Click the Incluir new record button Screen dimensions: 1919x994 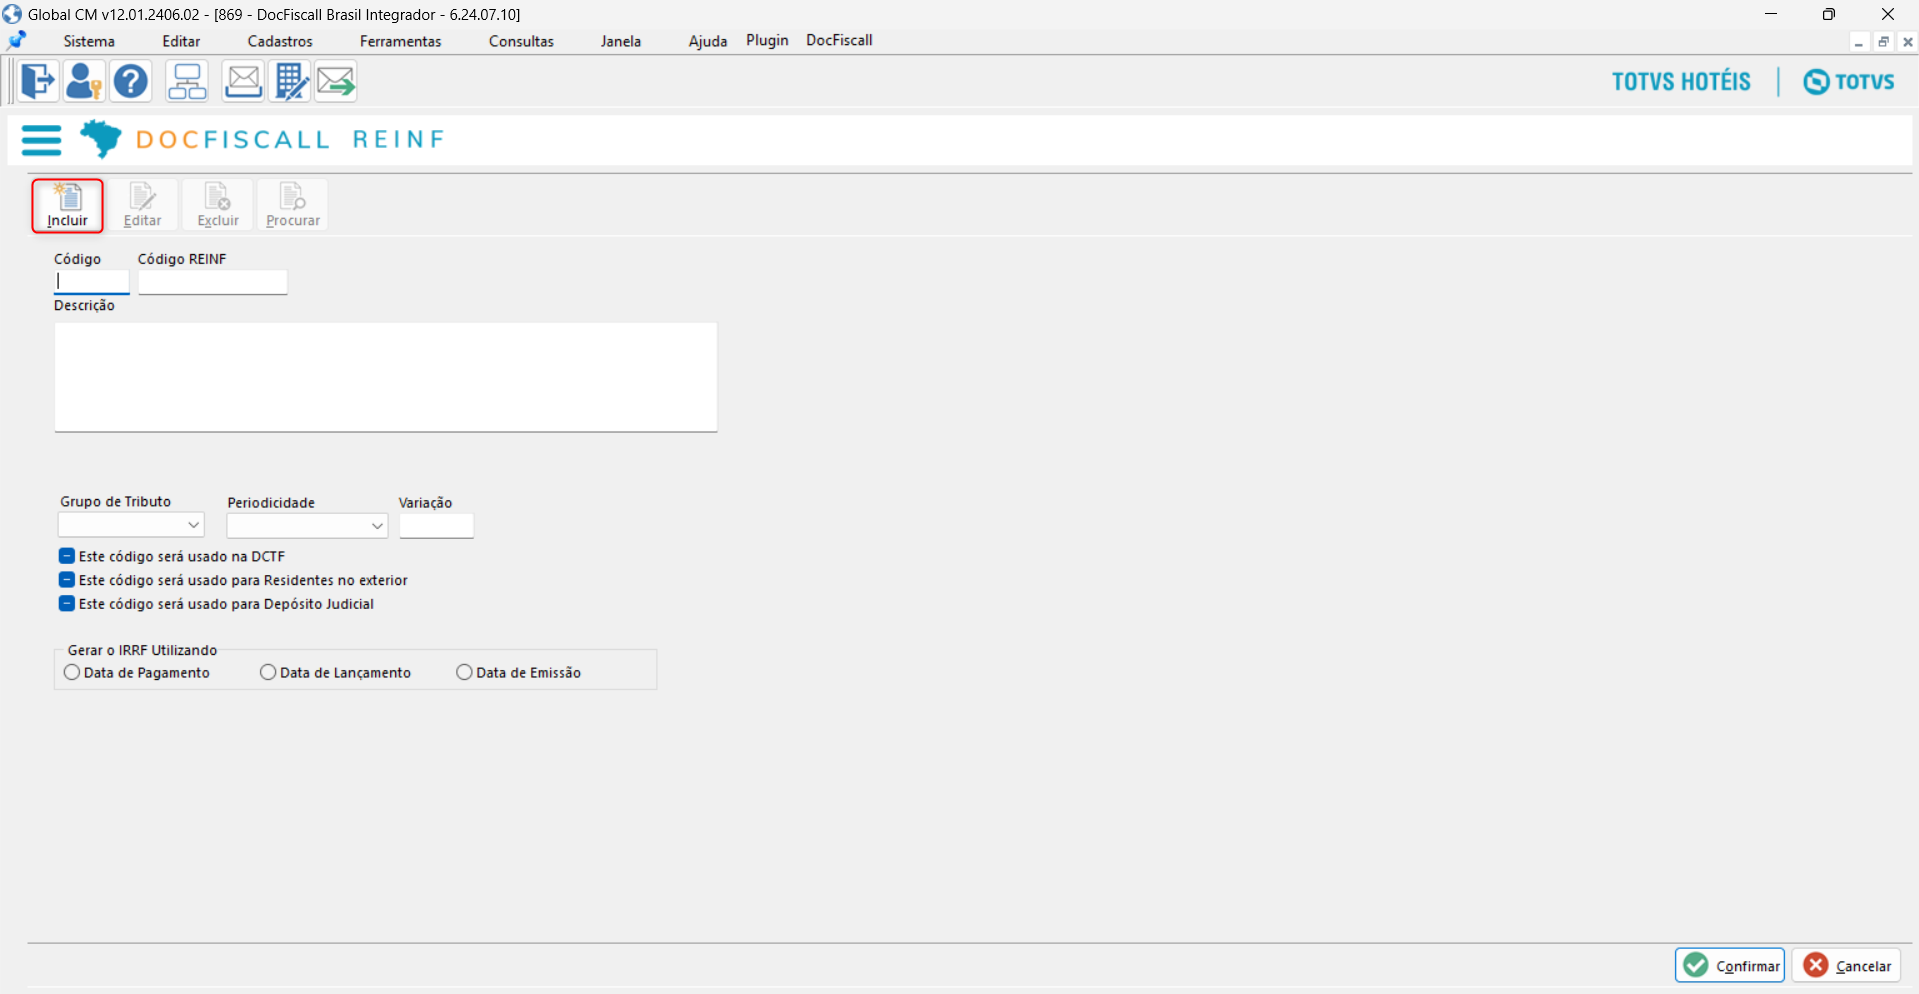(67, 206)
